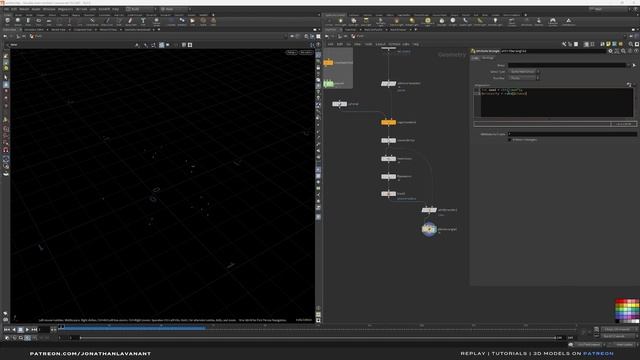Screen dimensions: 640x360
Task: Switch to the Geometry Spreadsheet pane tab
Action: (x=138, y=29)
